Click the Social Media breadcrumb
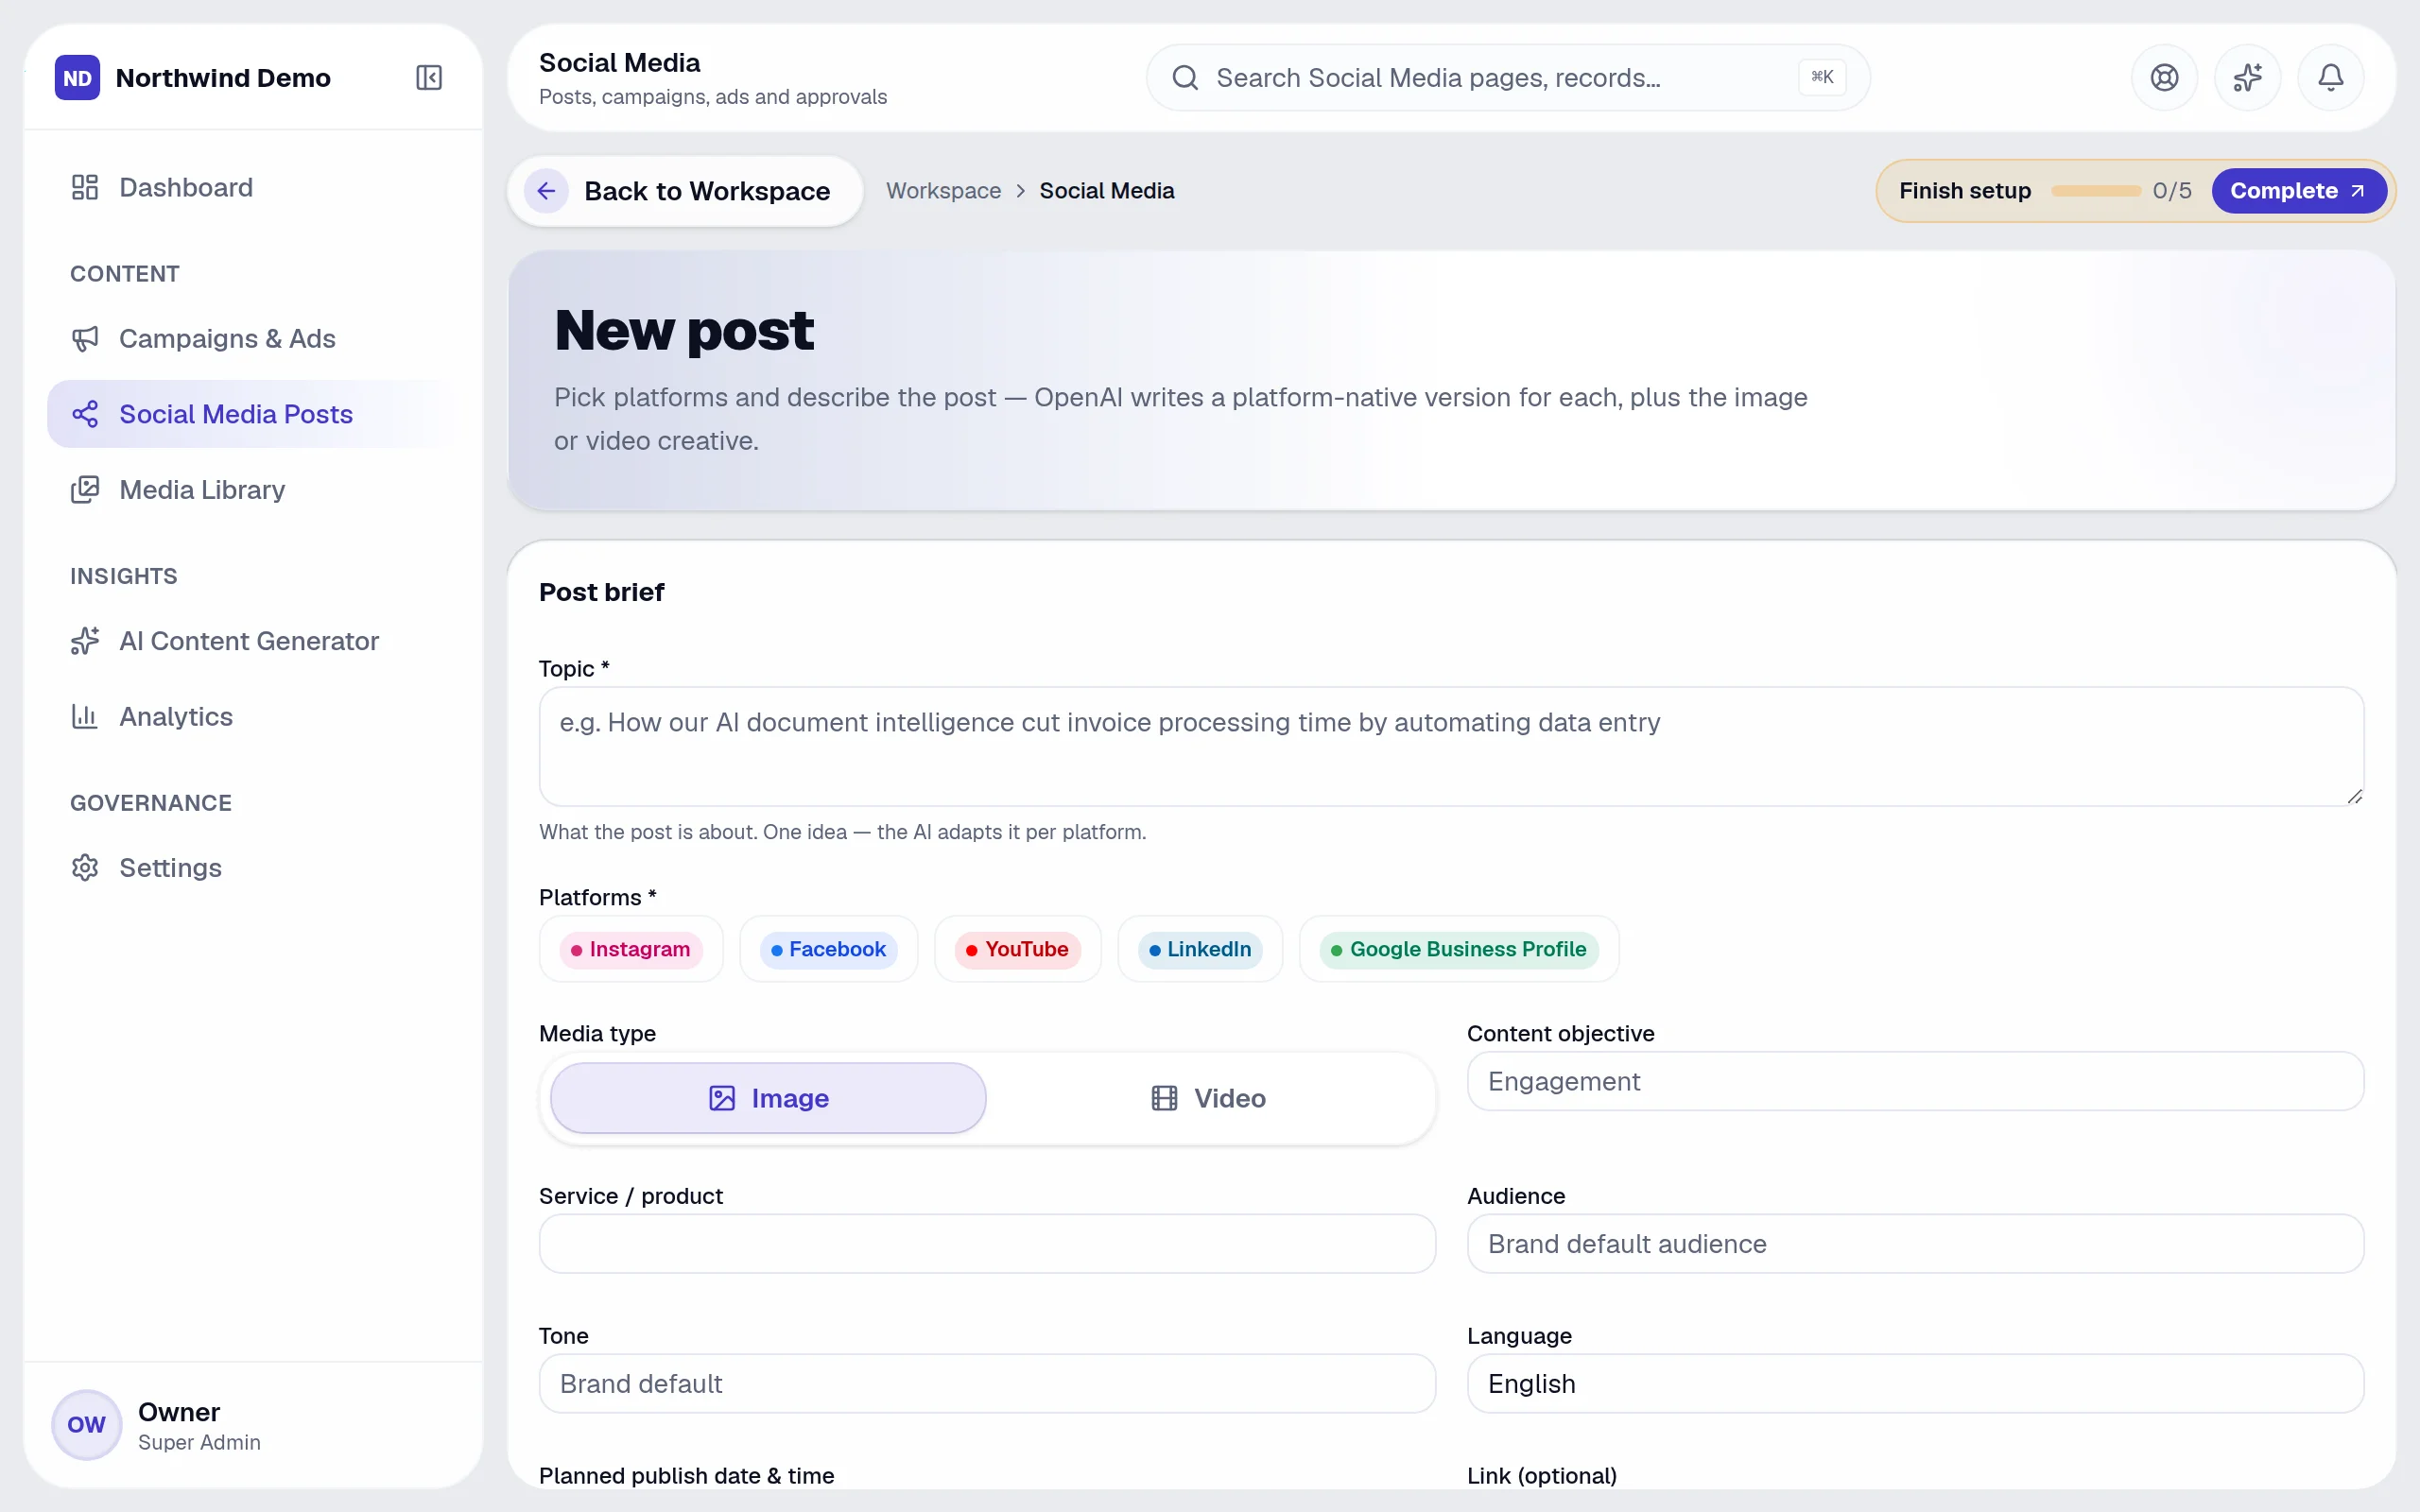This screenshot has width=2420, height=1512. click(1106, 190)
